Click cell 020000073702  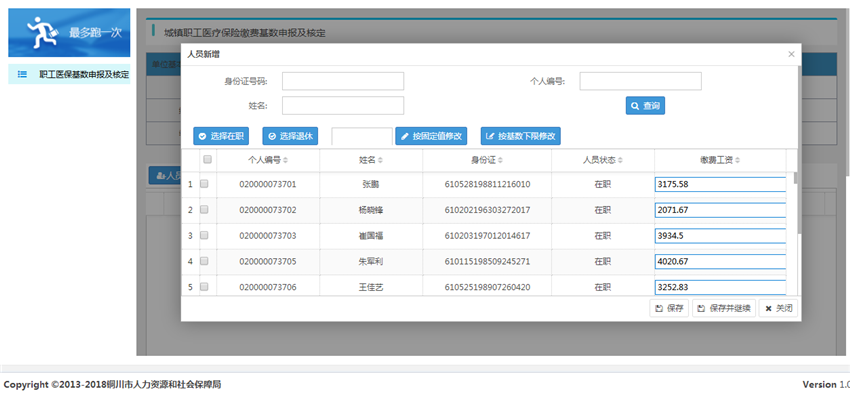268,210
